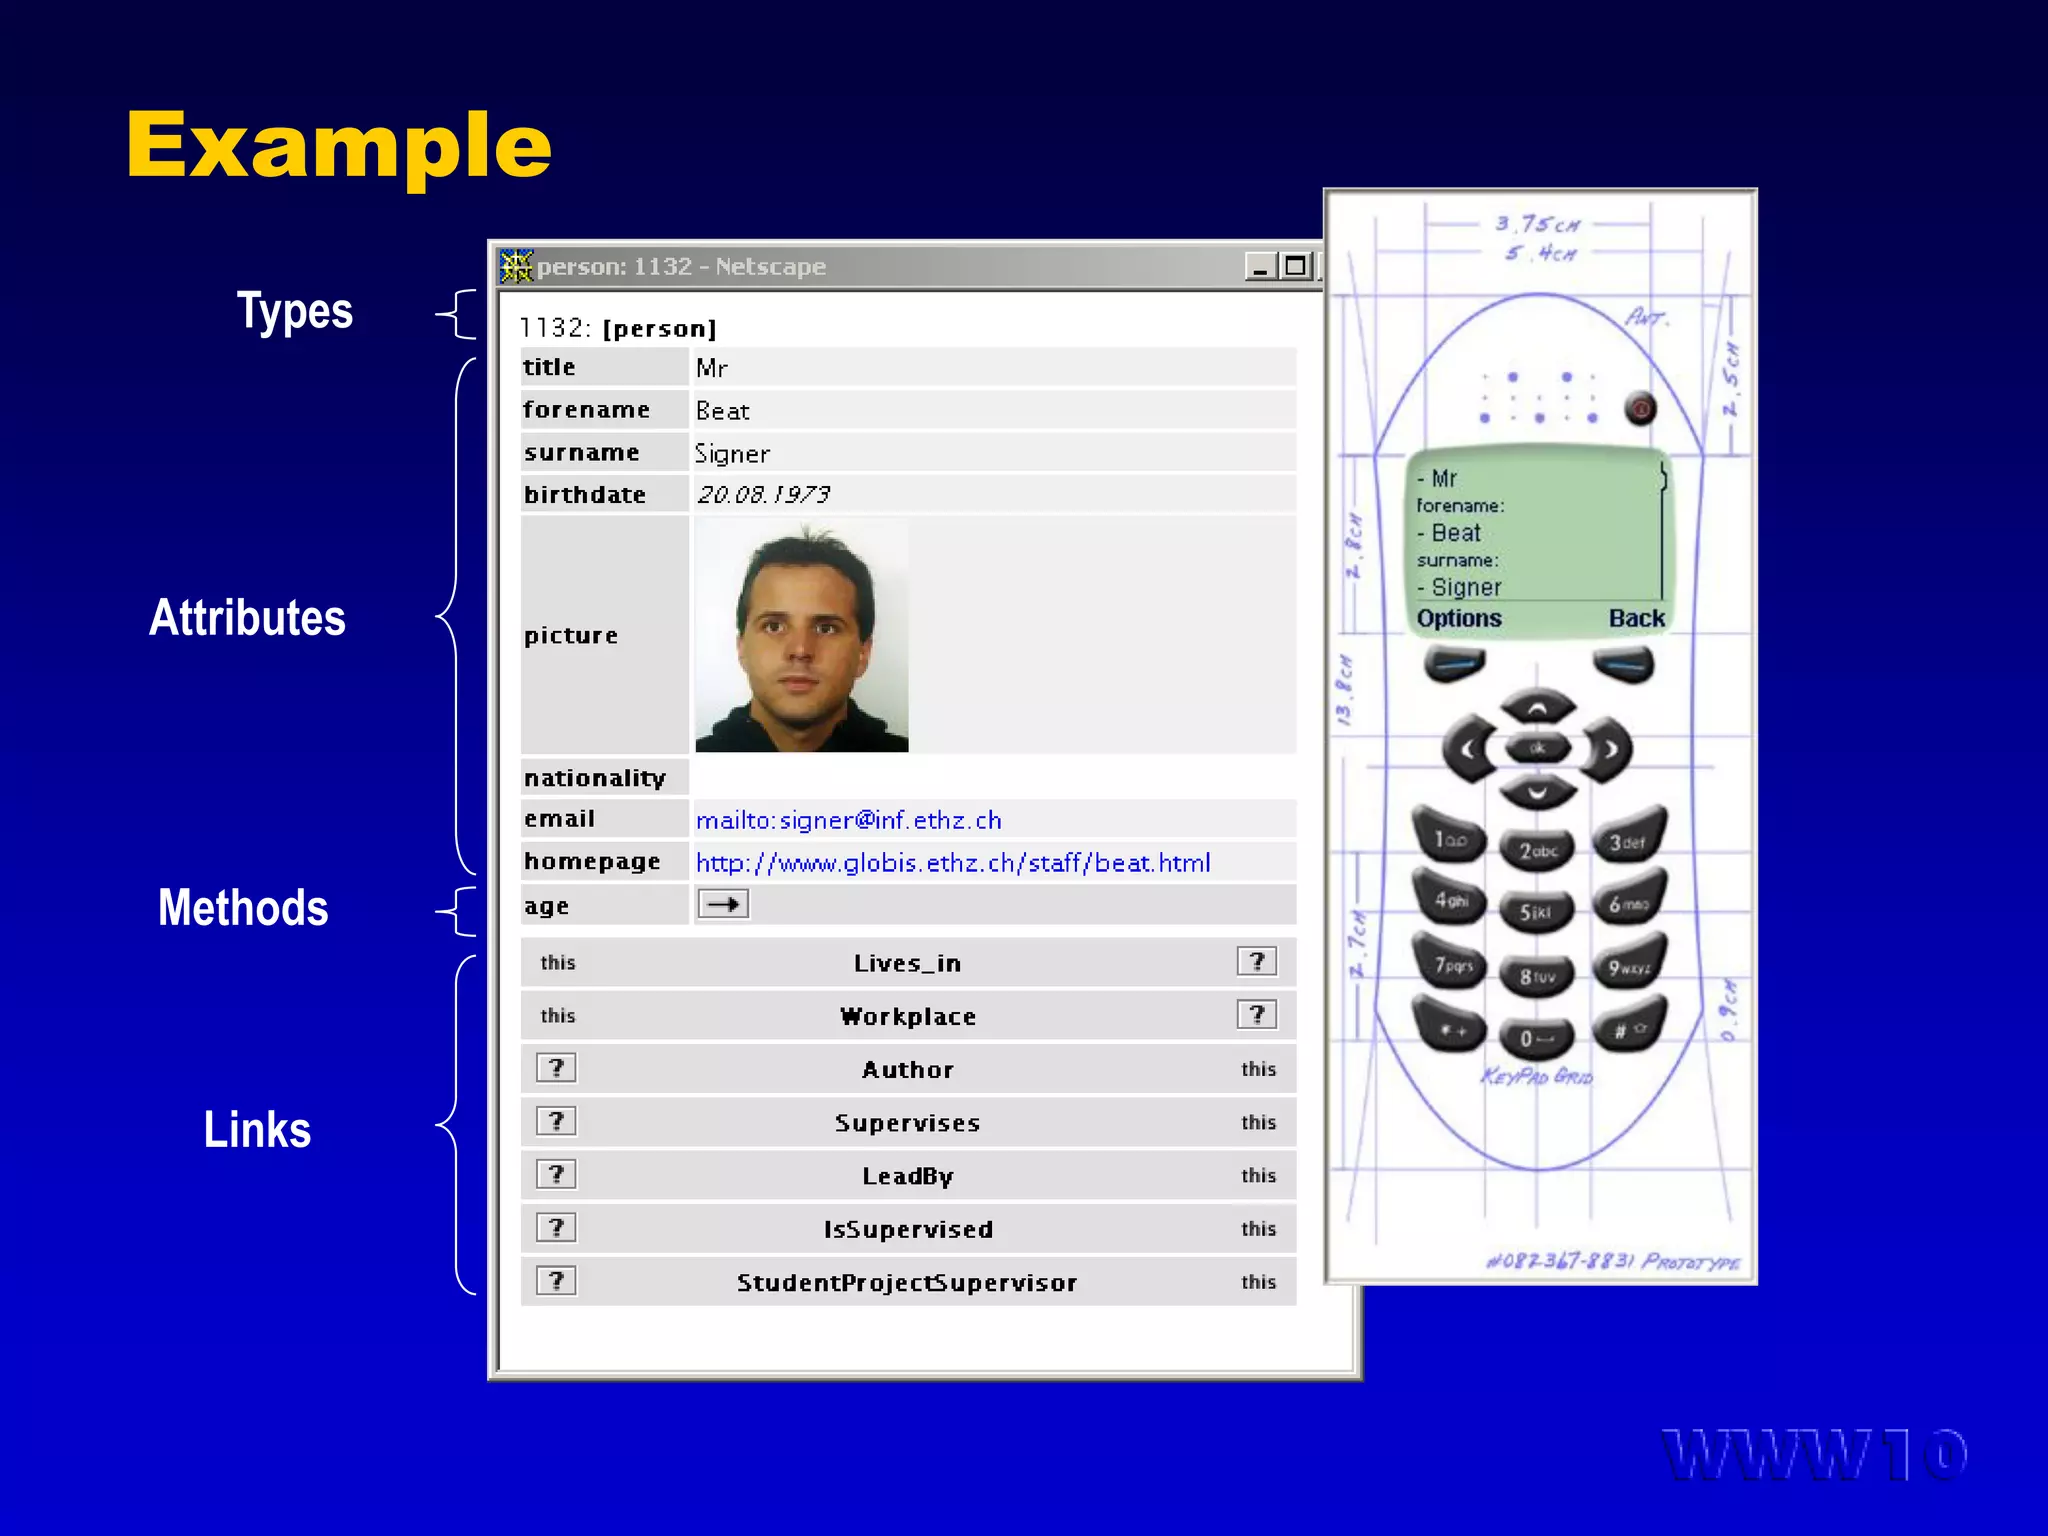2048x1536 pixels.
Task: Tap the 9wxyz key on phone keypad
Action: pos(1629,962)
